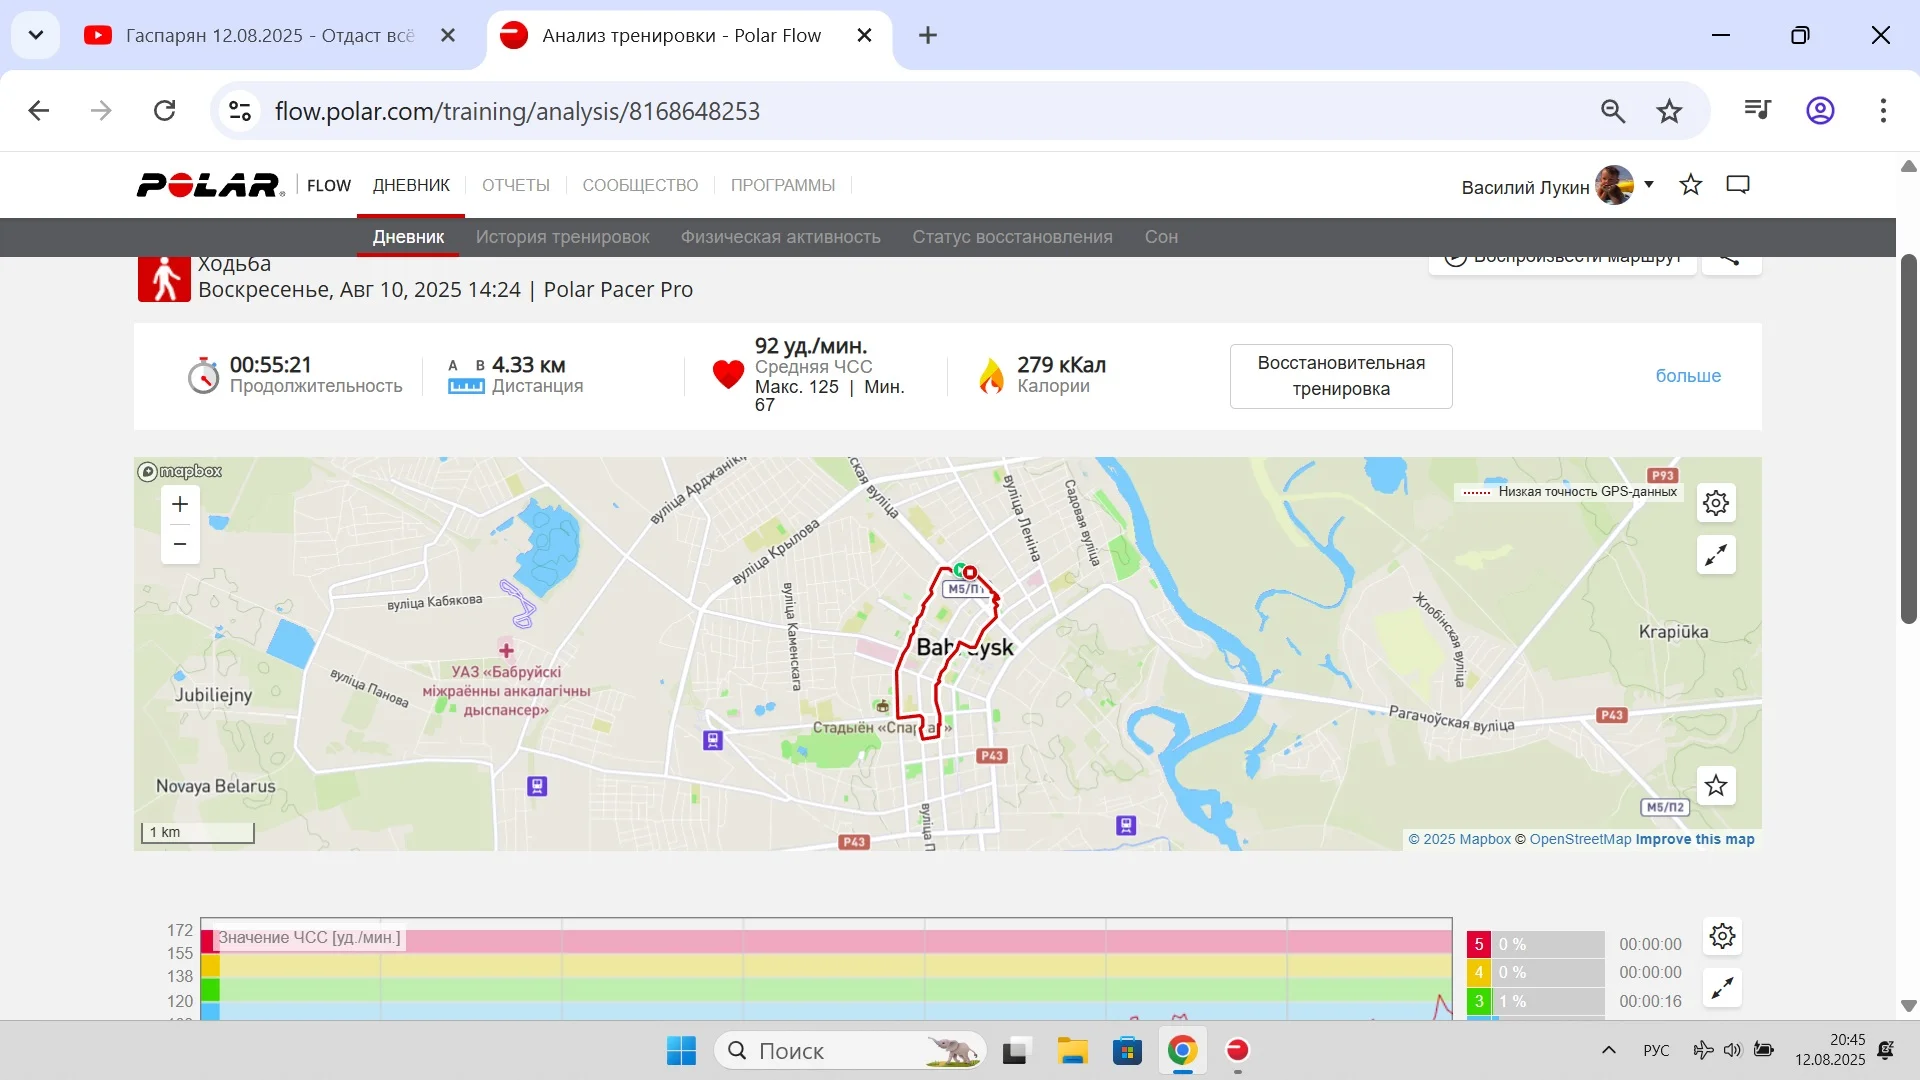Click the browser address bar URL
This screenshot has width=1920, height=1080.
[x=517, y=111]
